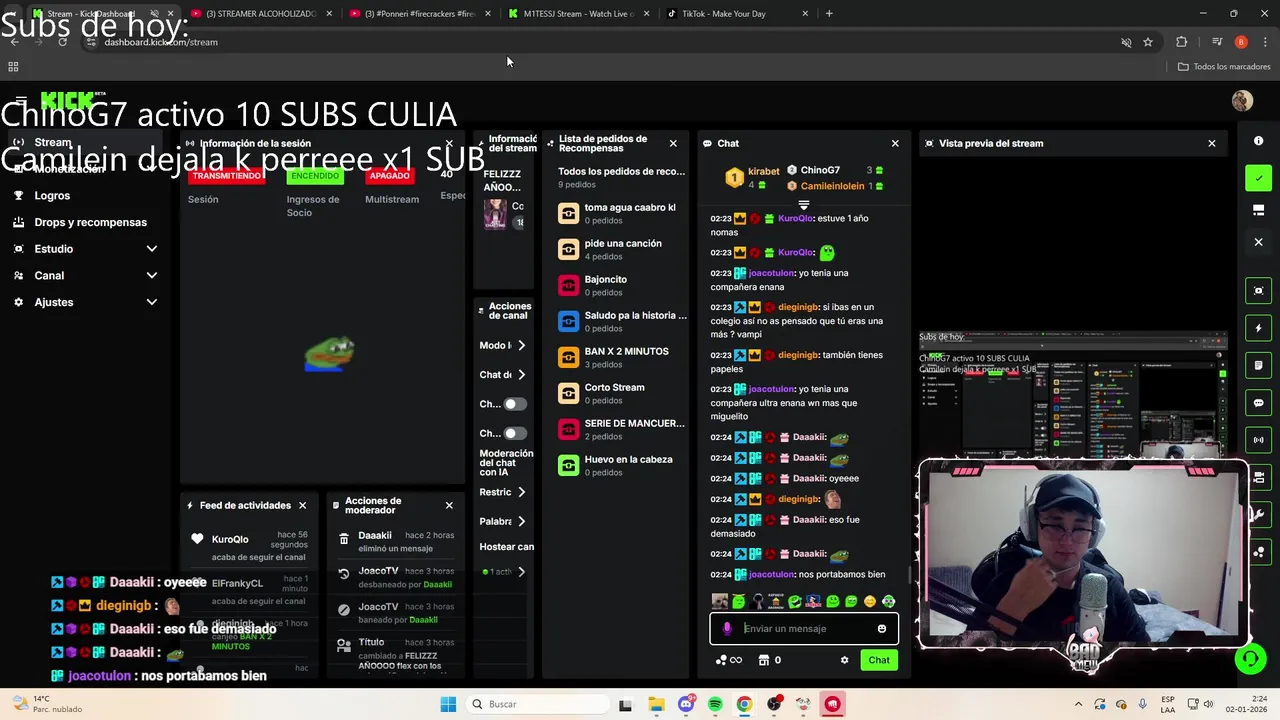Viewport: 1280px width, 720px height.
Task: Expand the Palabra... option arrow
Action: (521, 521)
